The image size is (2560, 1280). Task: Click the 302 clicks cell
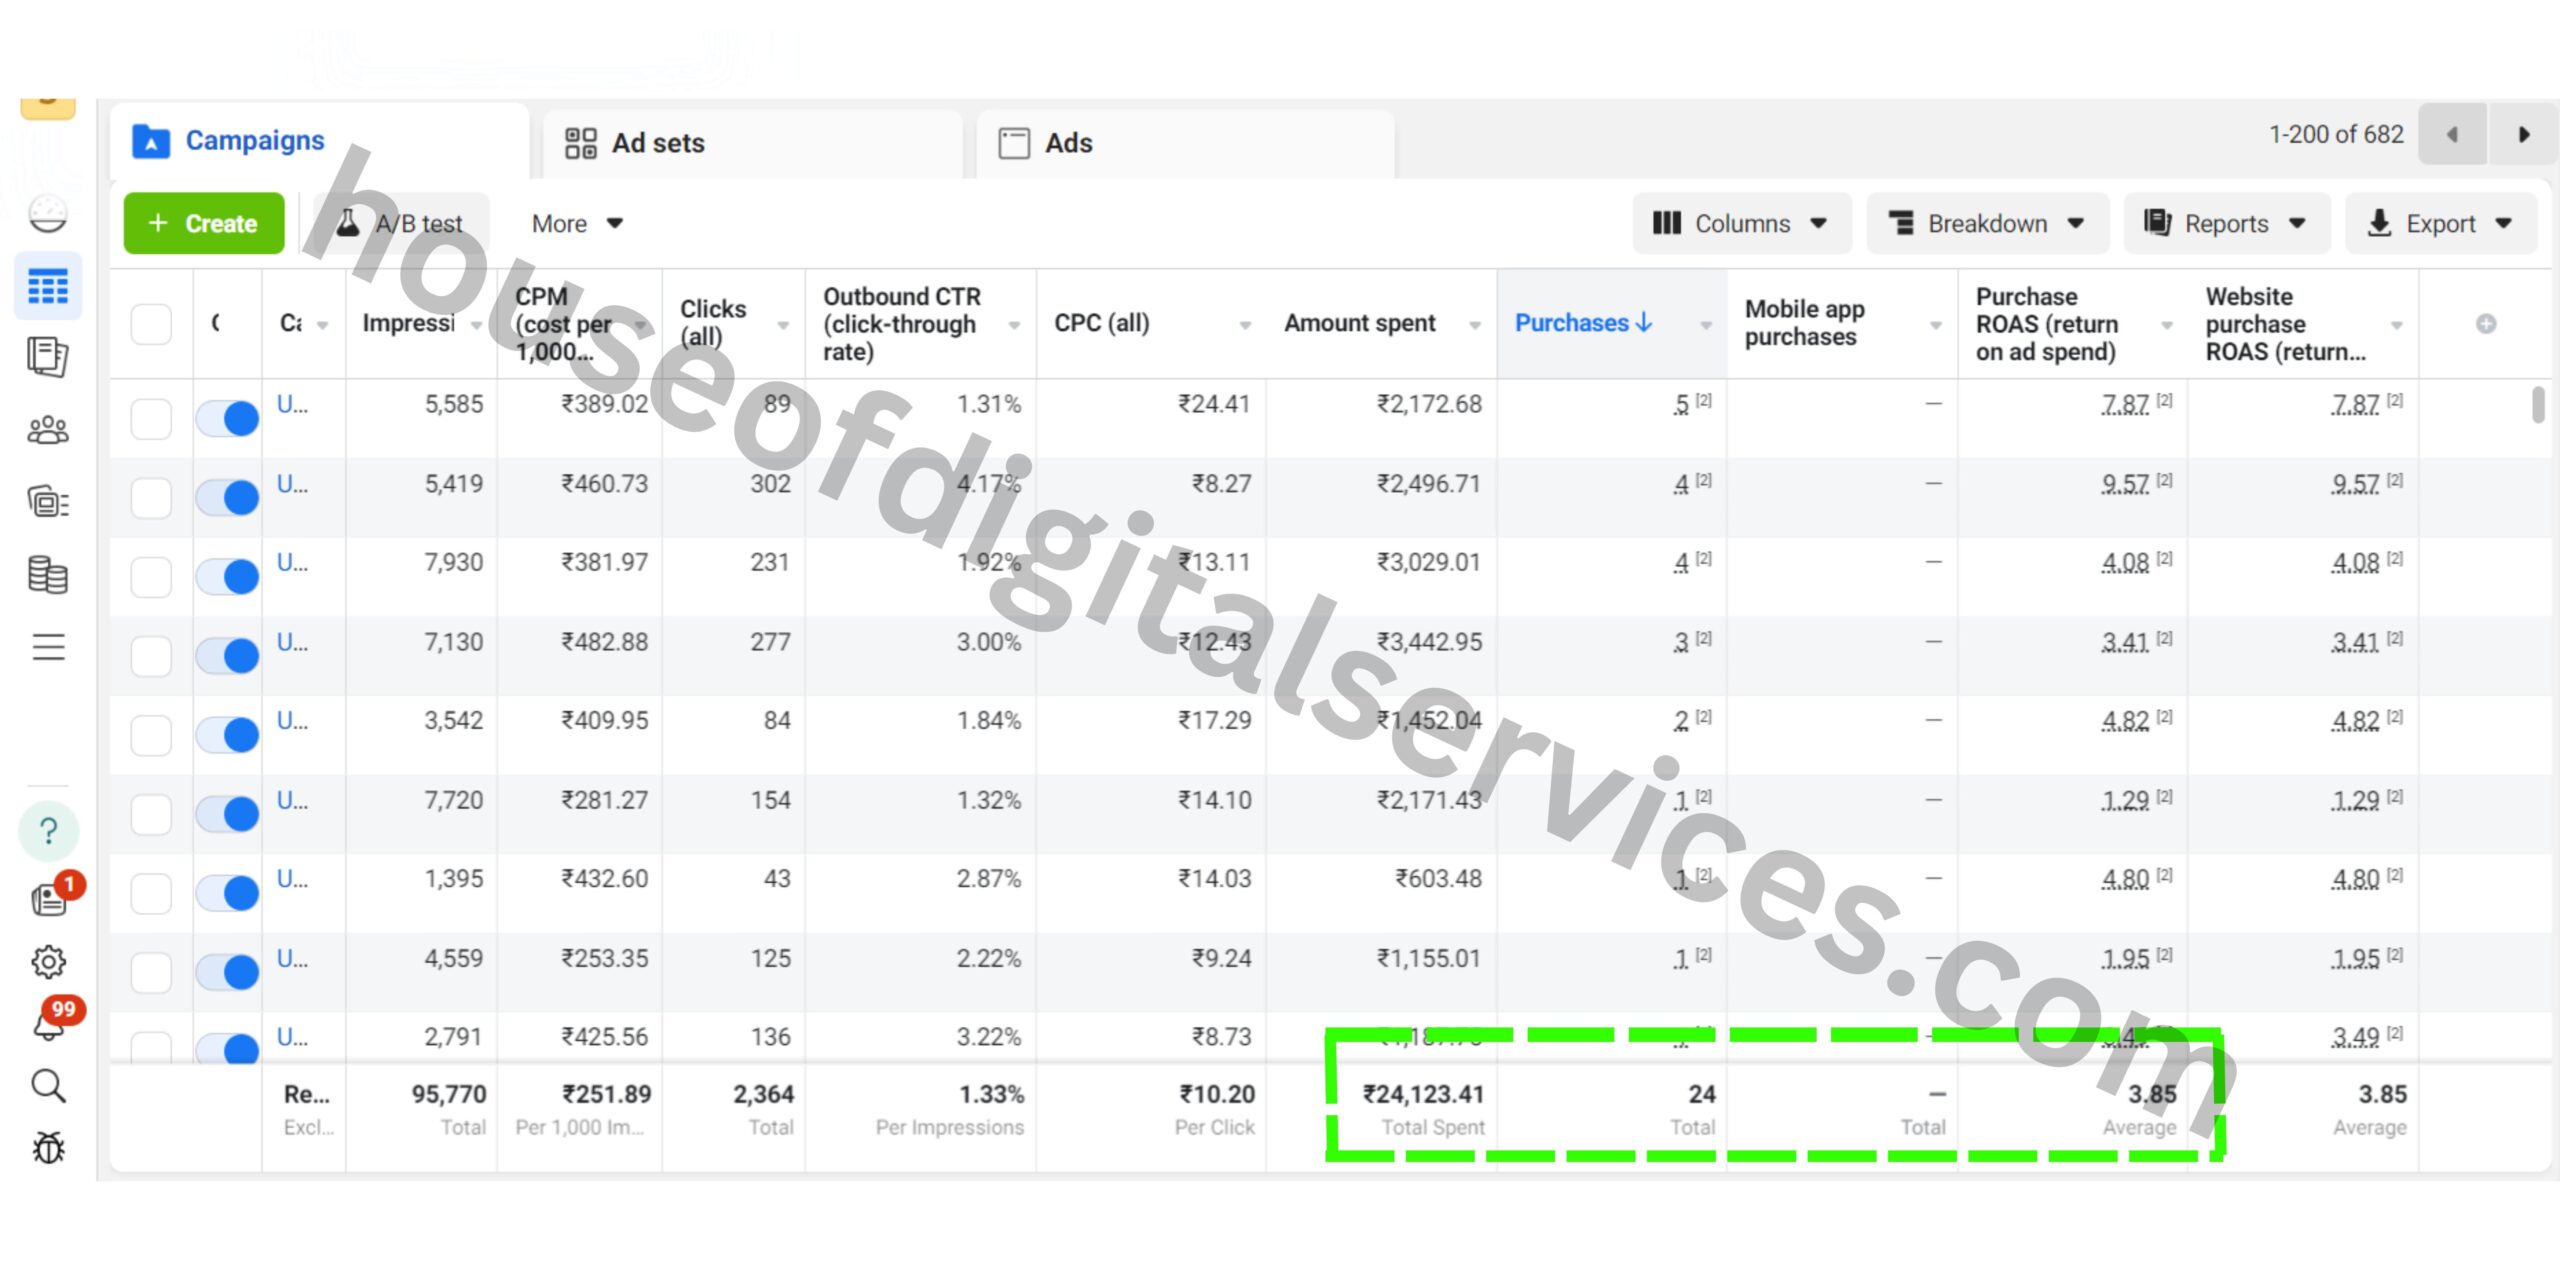click(x=770, y=484)
